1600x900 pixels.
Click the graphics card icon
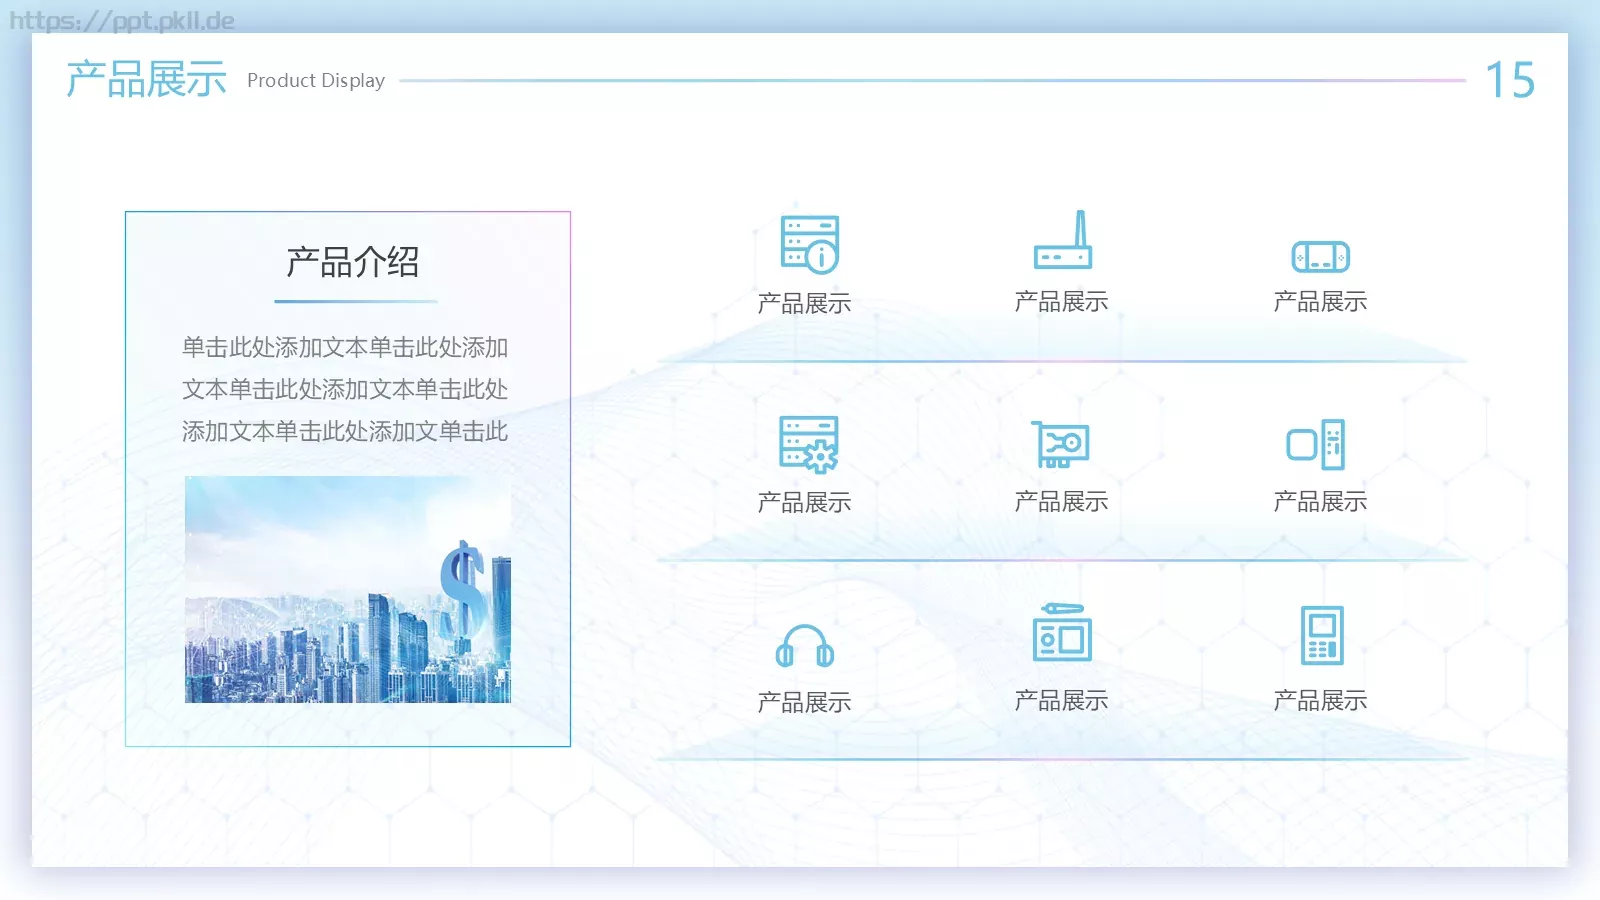pos(1060,444)
